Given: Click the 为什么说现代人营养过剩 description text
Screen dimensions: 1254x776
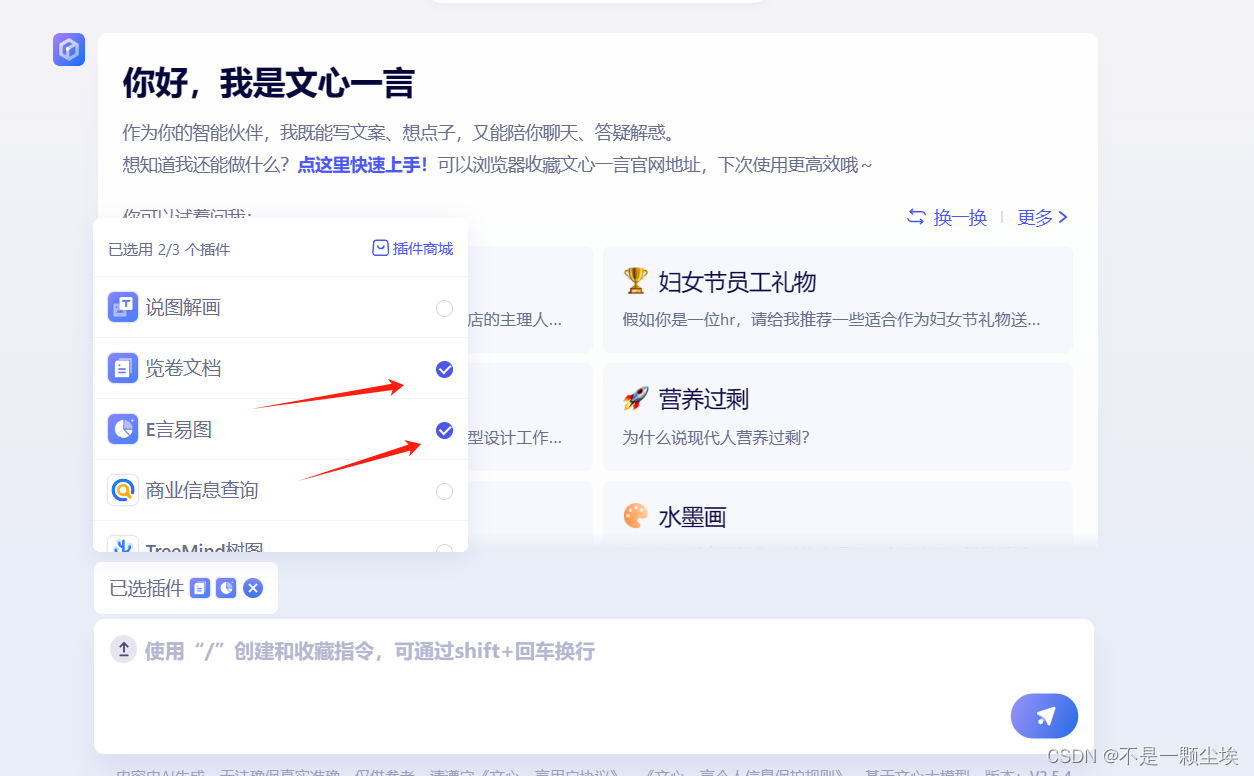Looking at the screenshot, I should click(716, 438).
